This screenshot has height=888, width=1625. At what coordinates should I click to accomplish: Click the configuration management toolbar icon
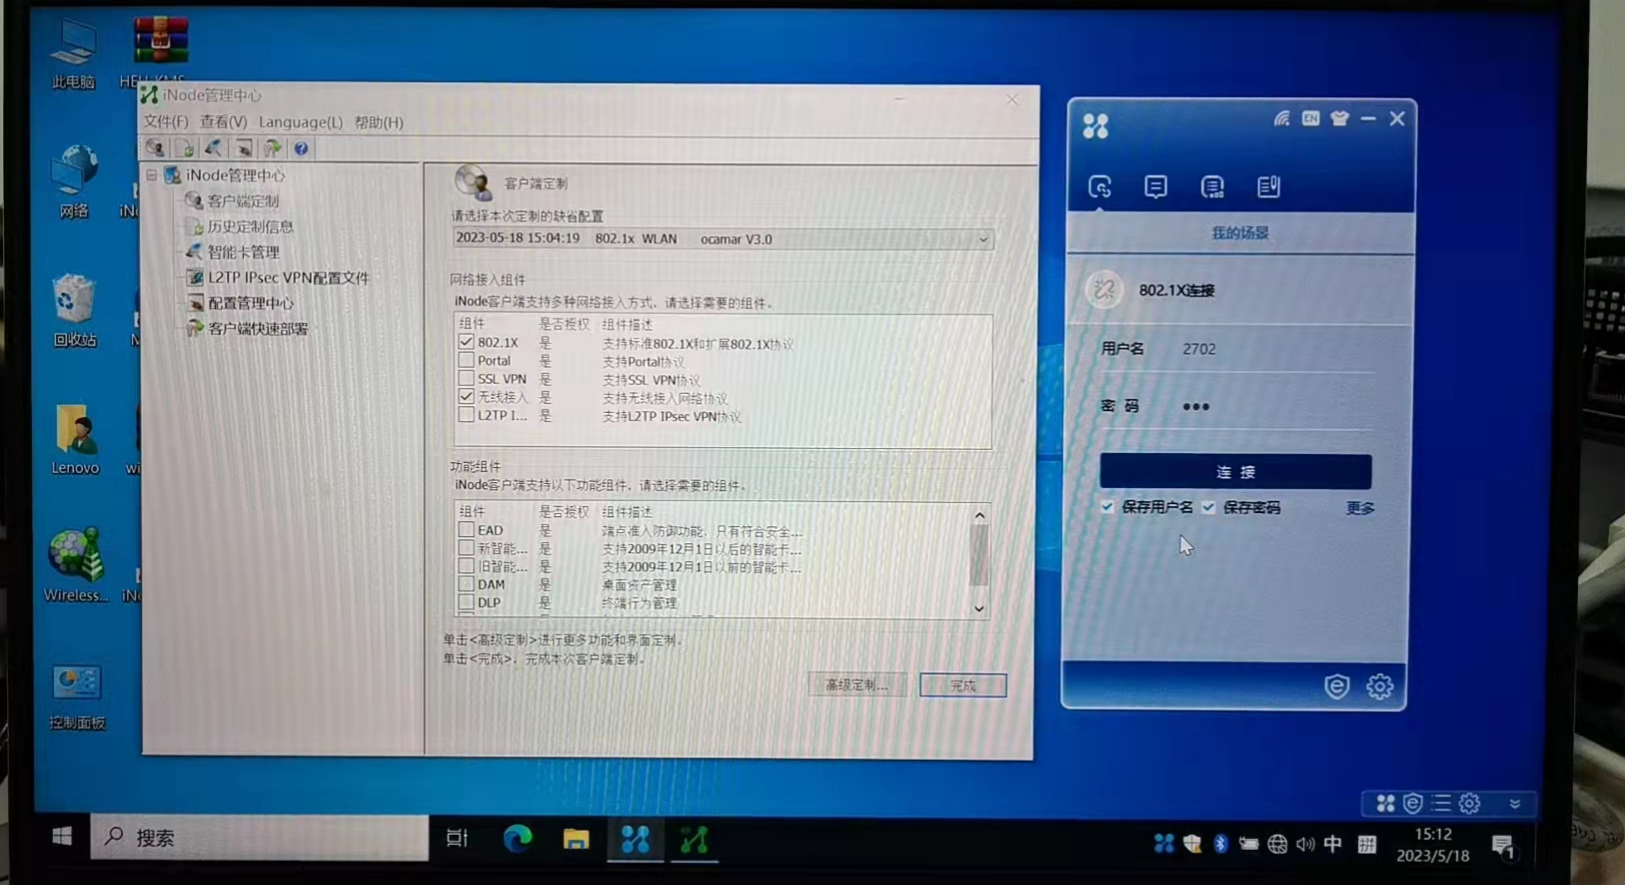click(x=243, y=149)
